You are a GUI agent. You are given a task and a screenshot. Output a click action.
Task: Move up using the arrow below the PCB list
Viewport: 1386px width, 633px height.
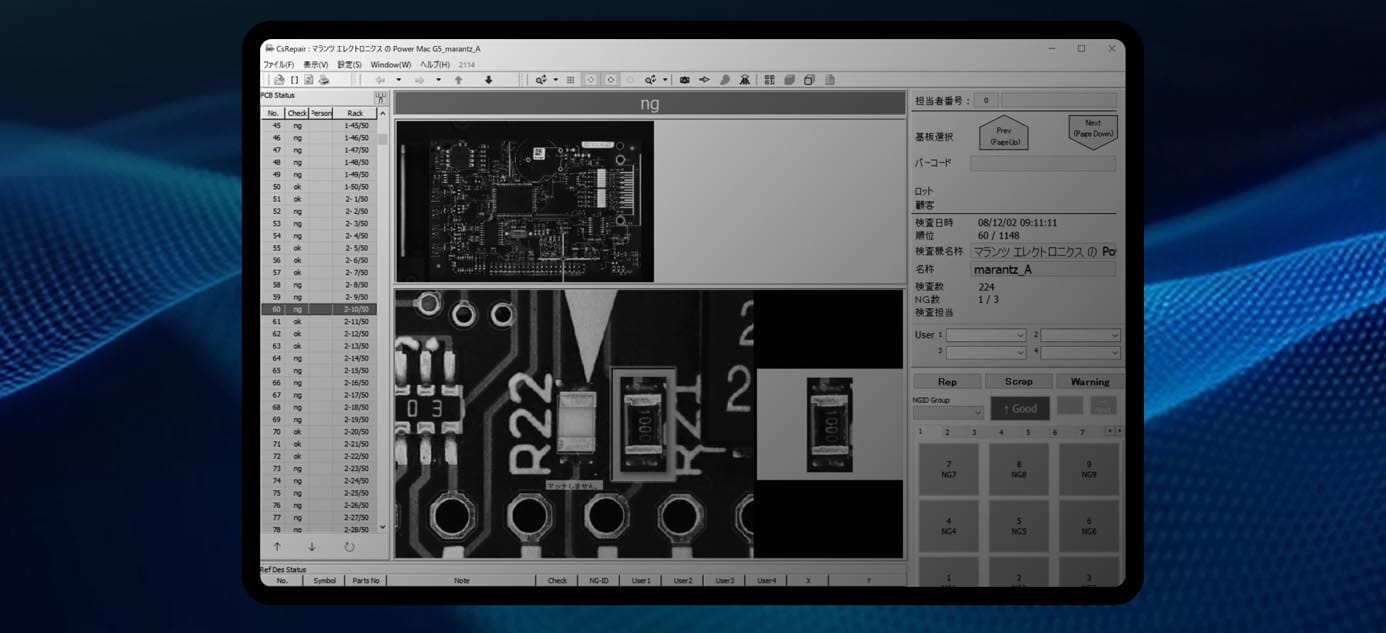point(277,547)
